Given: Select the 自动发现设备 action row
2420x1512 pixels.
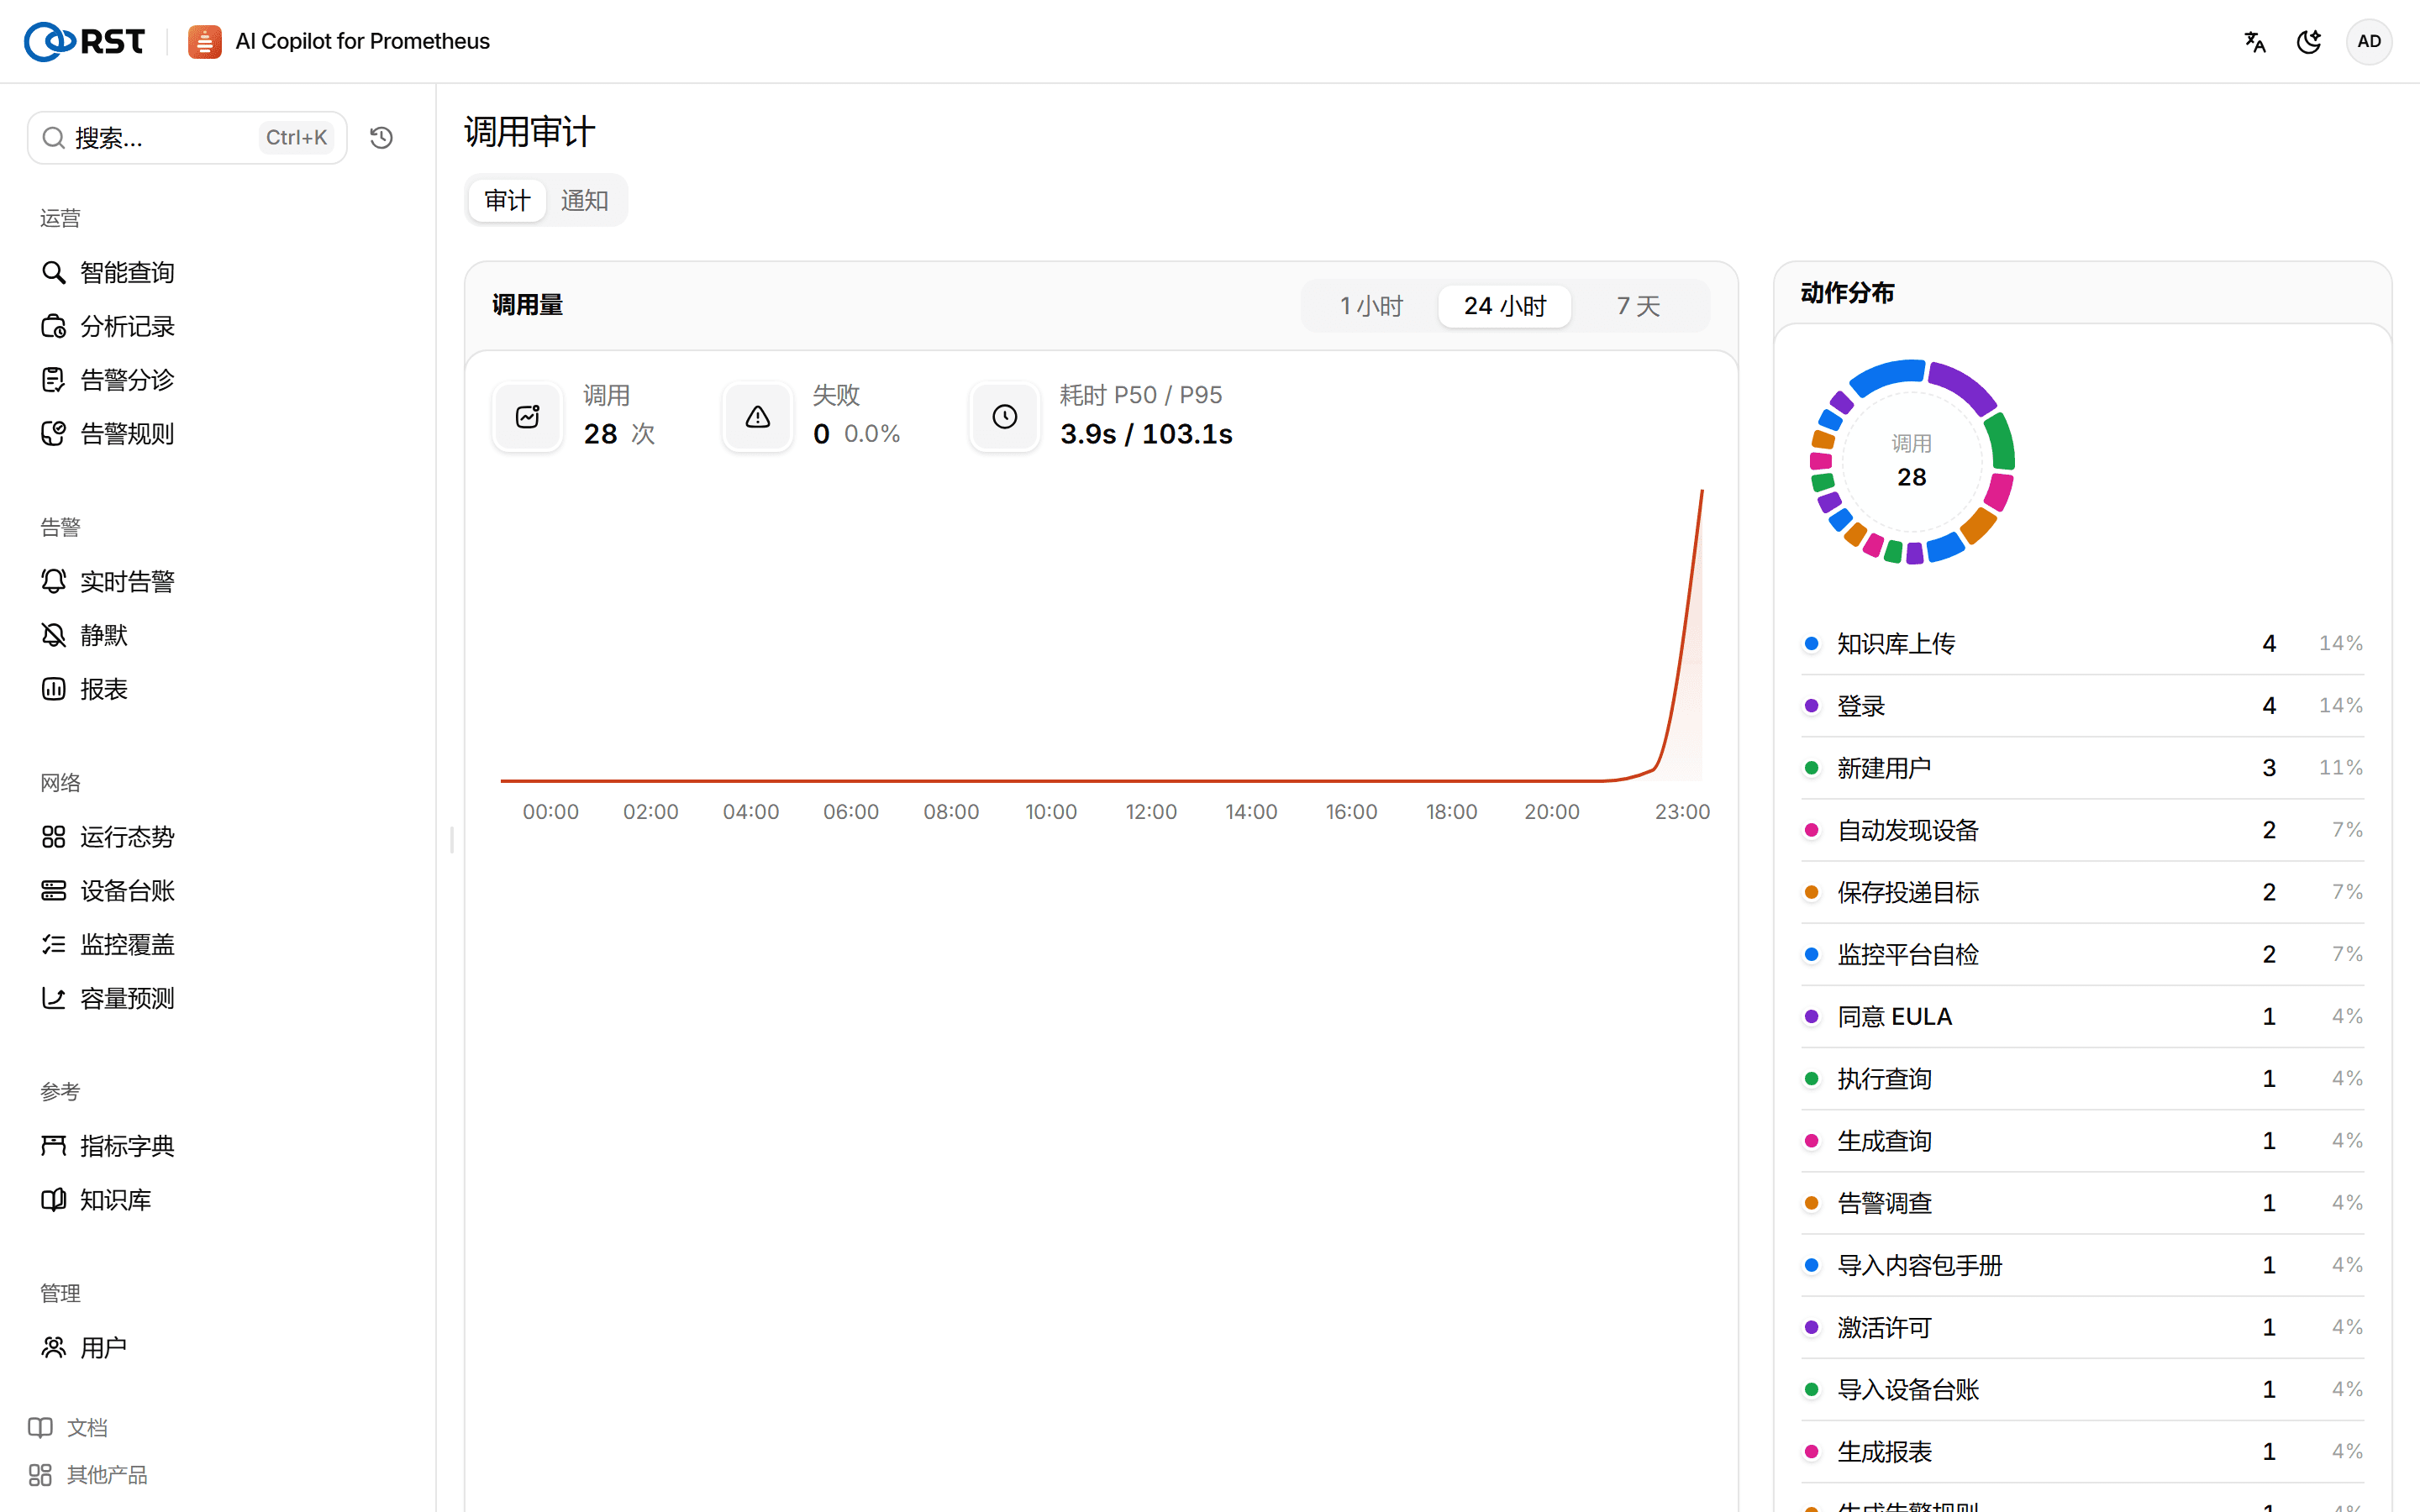Looking at the screenshot, I should tap(2082, 830).
